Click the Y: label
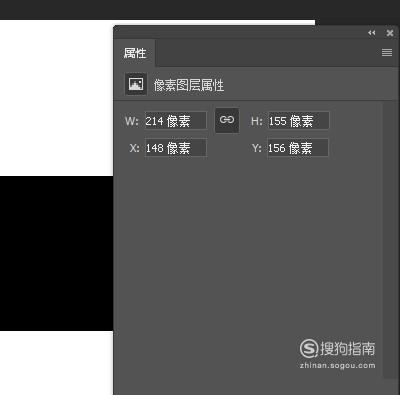The image size is (400, 395). pyautogui.click(x=256, y=148)
